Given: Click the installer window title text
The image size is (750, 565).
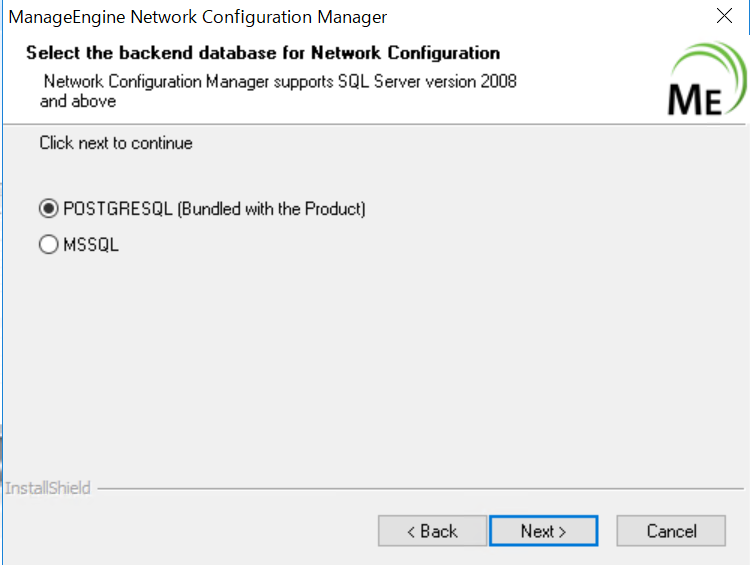Looking at the screenshot, I should coord(198,17).
